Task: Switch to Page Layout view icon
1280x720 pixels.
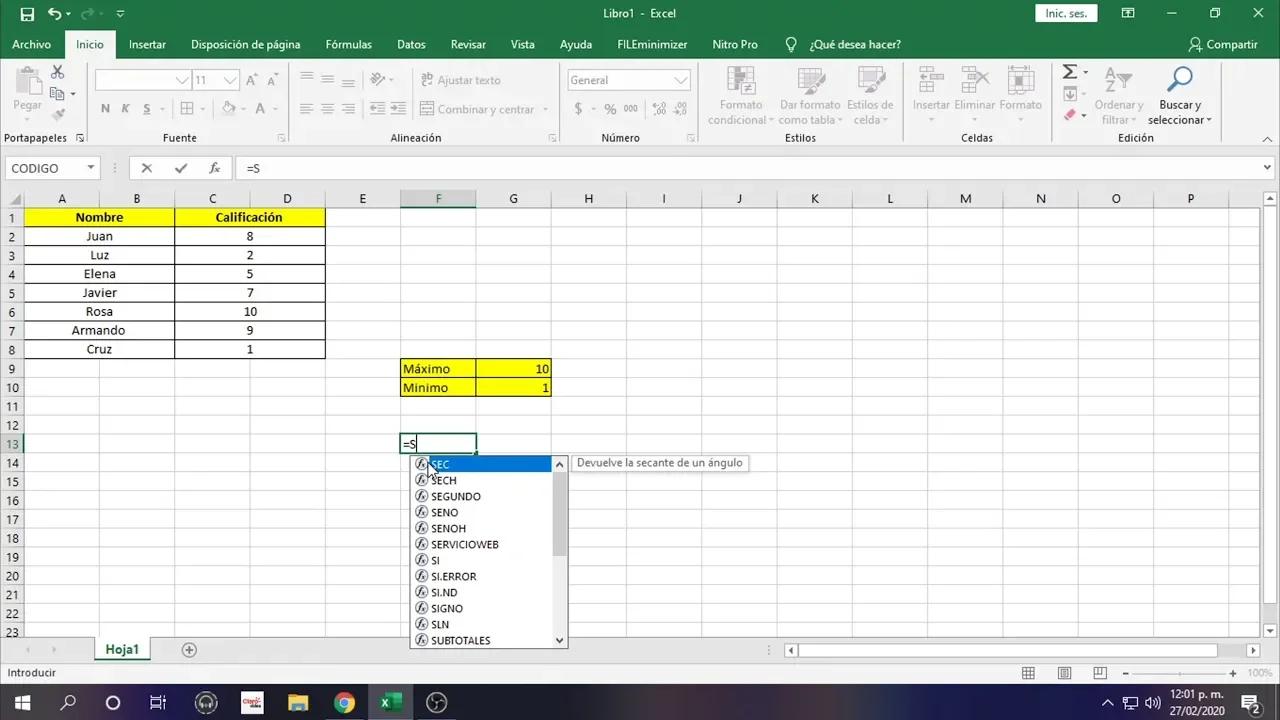Action: [1065, 673]
